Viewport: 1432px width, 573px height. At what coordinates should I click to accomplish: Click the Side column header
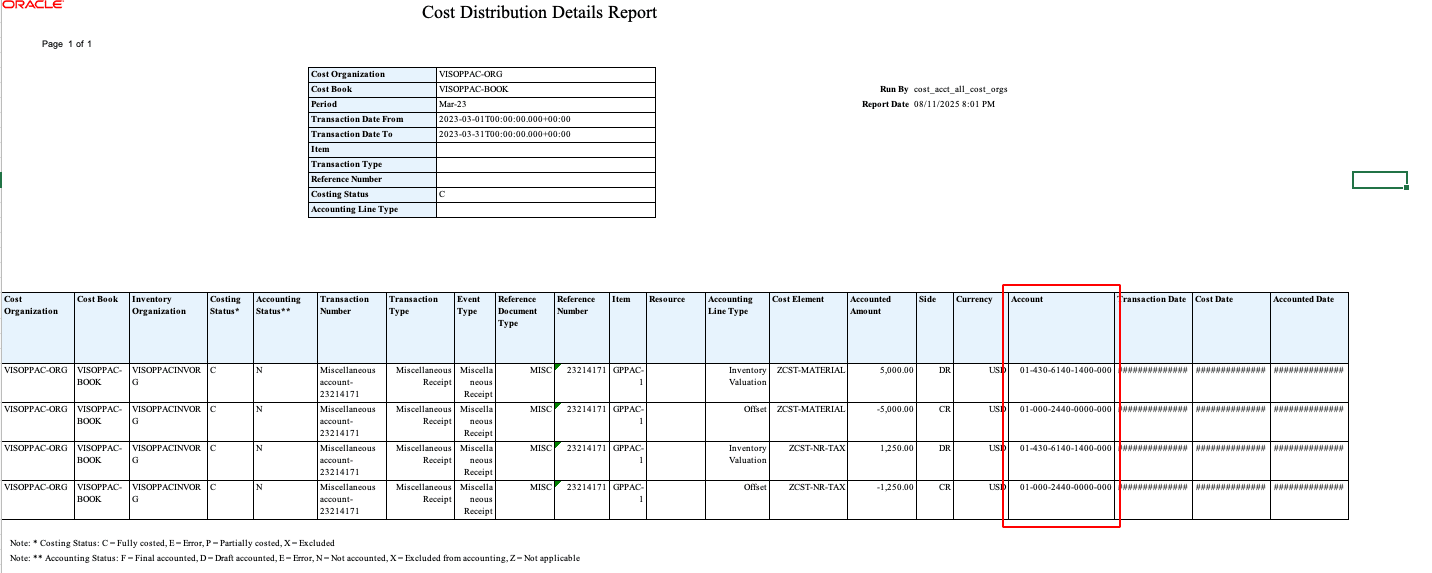click(x=935, y=327)
